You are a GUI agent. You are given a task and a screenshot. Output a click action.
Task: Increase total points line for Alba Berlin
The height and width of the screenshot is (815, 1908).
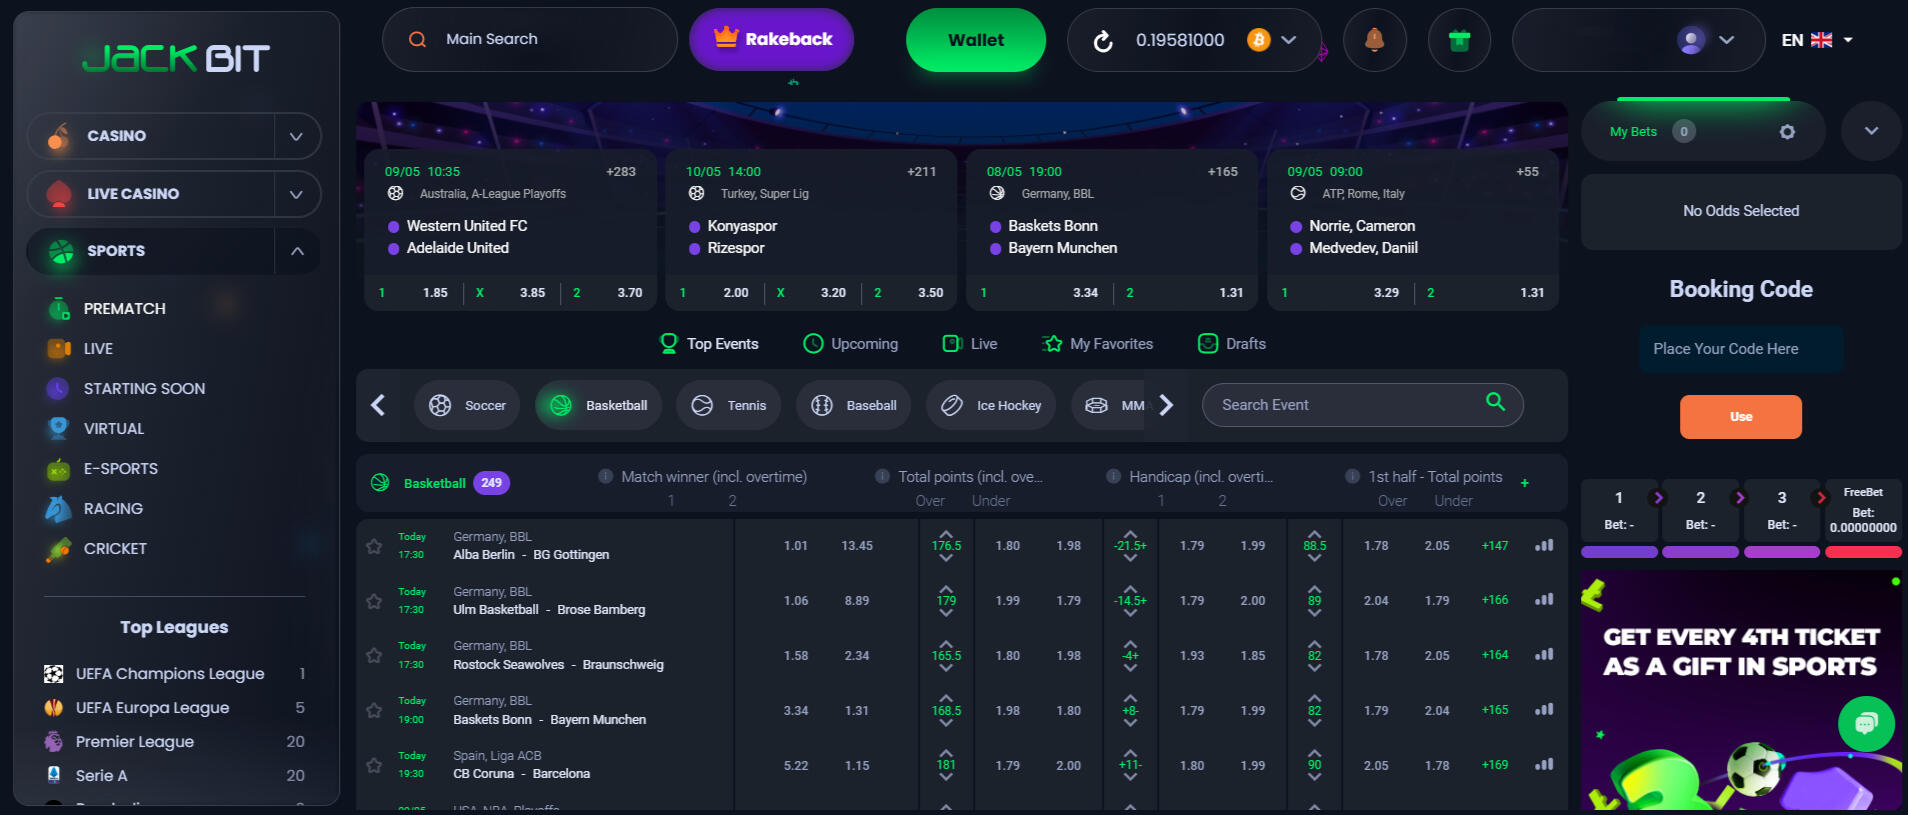946,533
